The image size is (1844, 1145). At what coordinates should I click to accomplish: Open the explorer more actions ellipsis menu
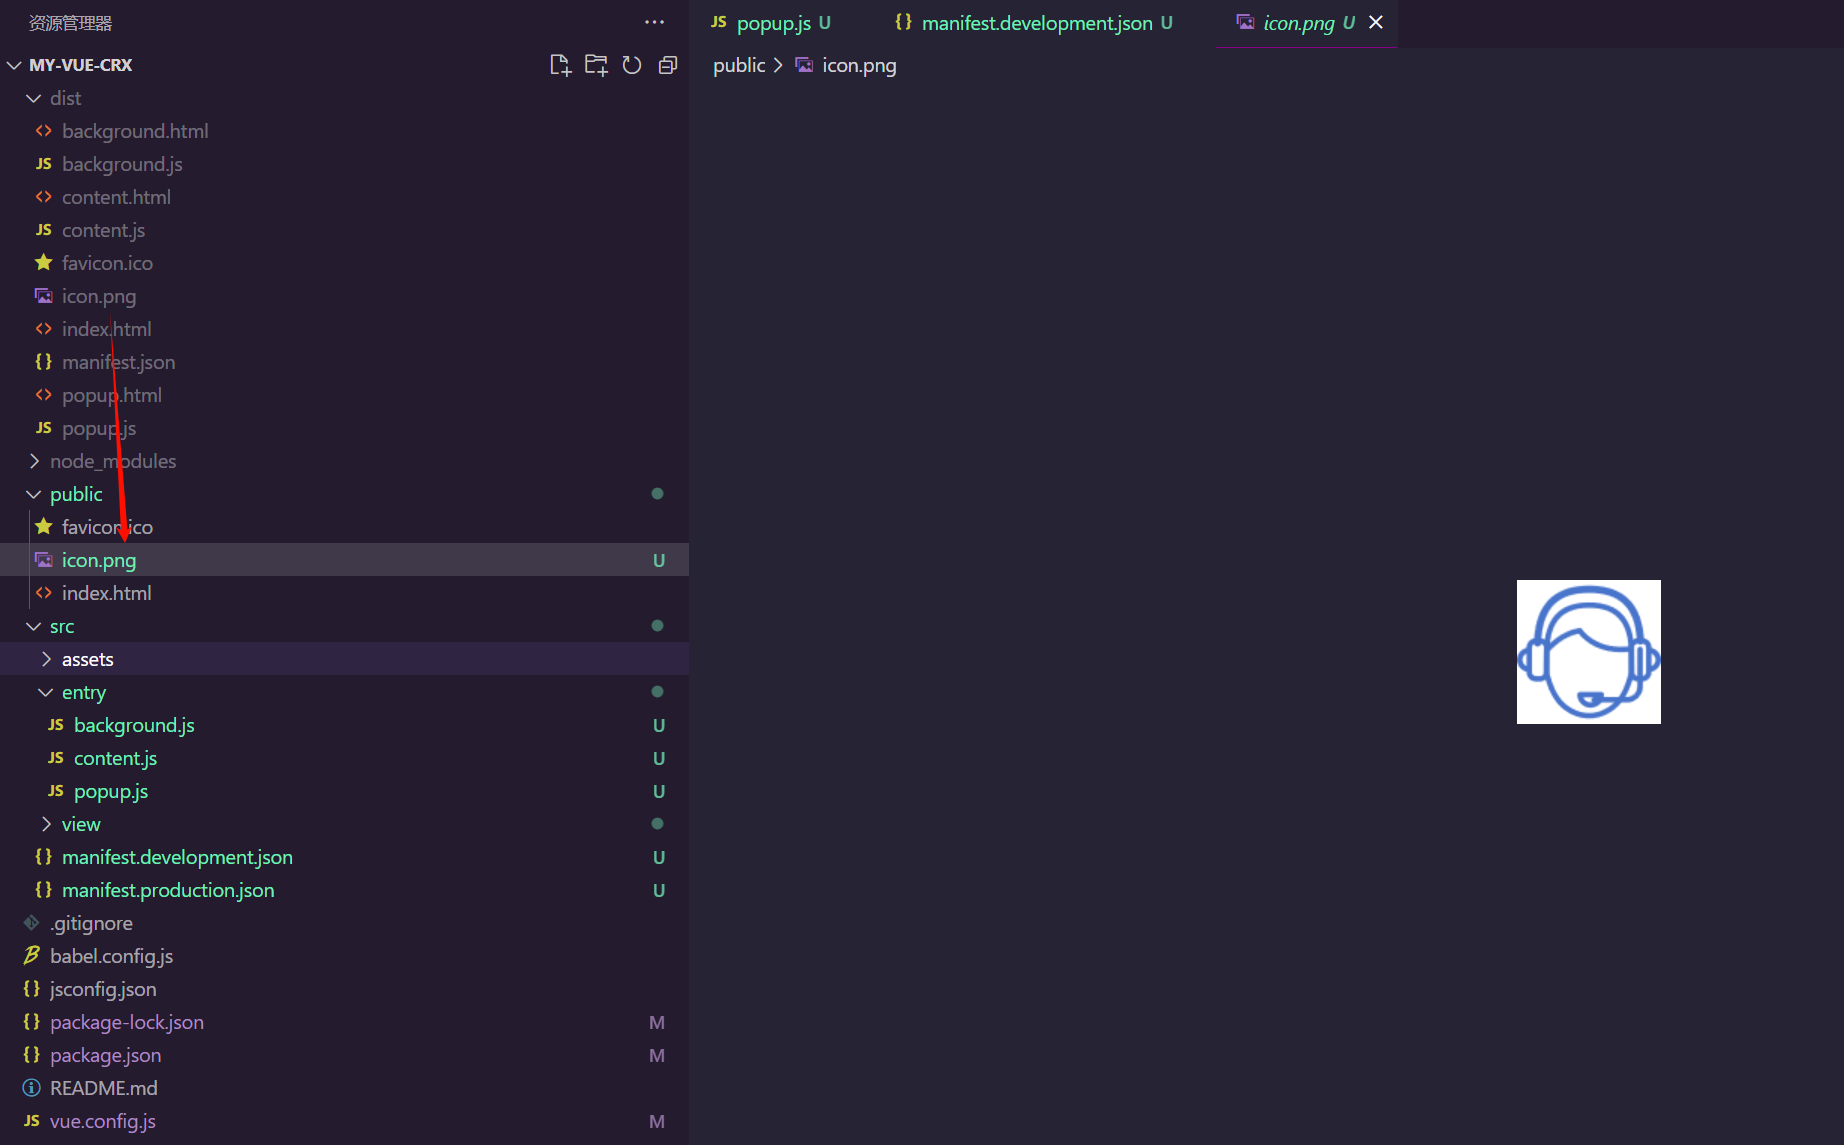655,22
